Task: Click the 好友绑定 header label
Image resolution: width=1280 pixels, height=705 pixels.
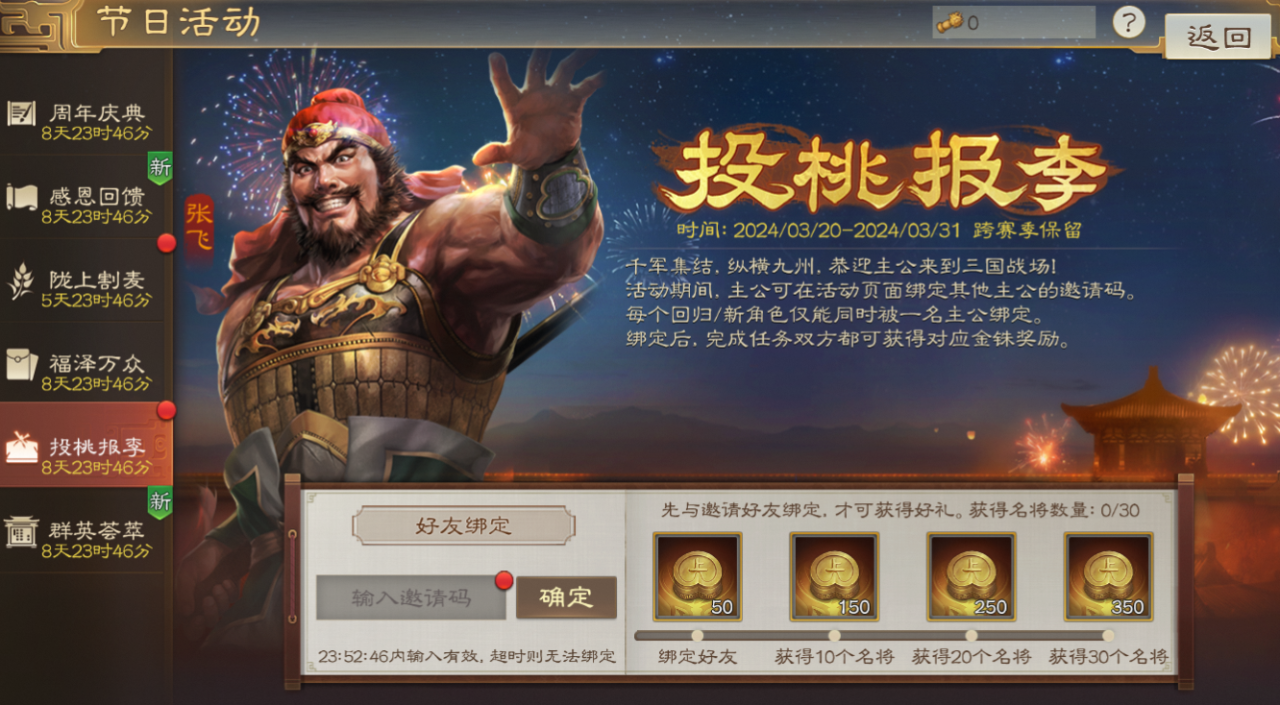Action: (463, 526)
